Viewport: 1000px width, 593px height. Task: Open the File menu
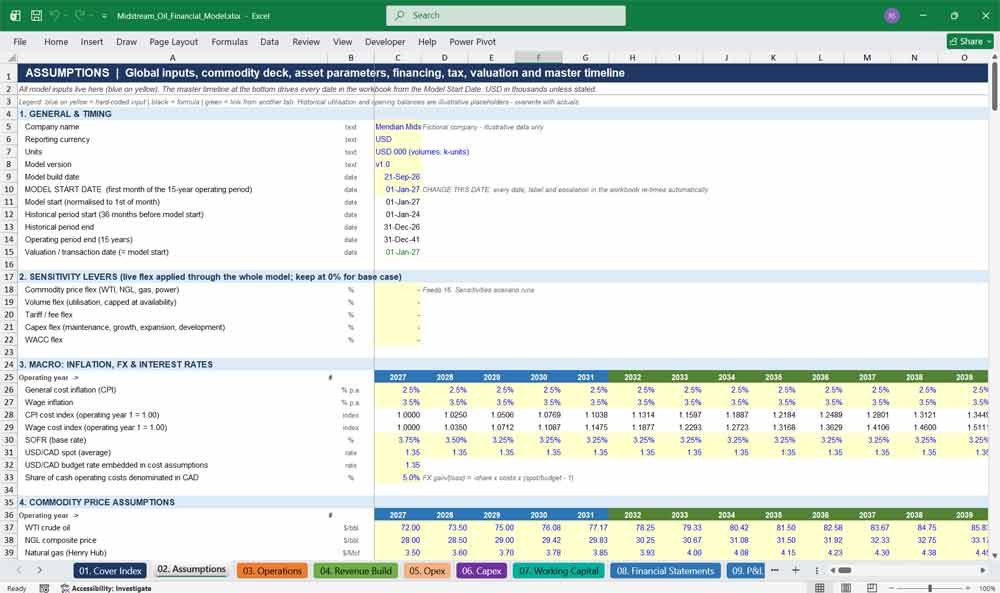[20, 41]
